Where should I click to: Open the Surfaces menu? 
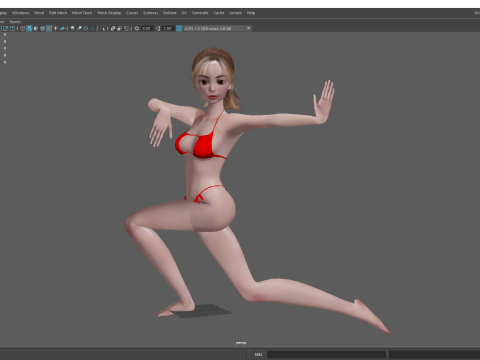tap(151, 13)
